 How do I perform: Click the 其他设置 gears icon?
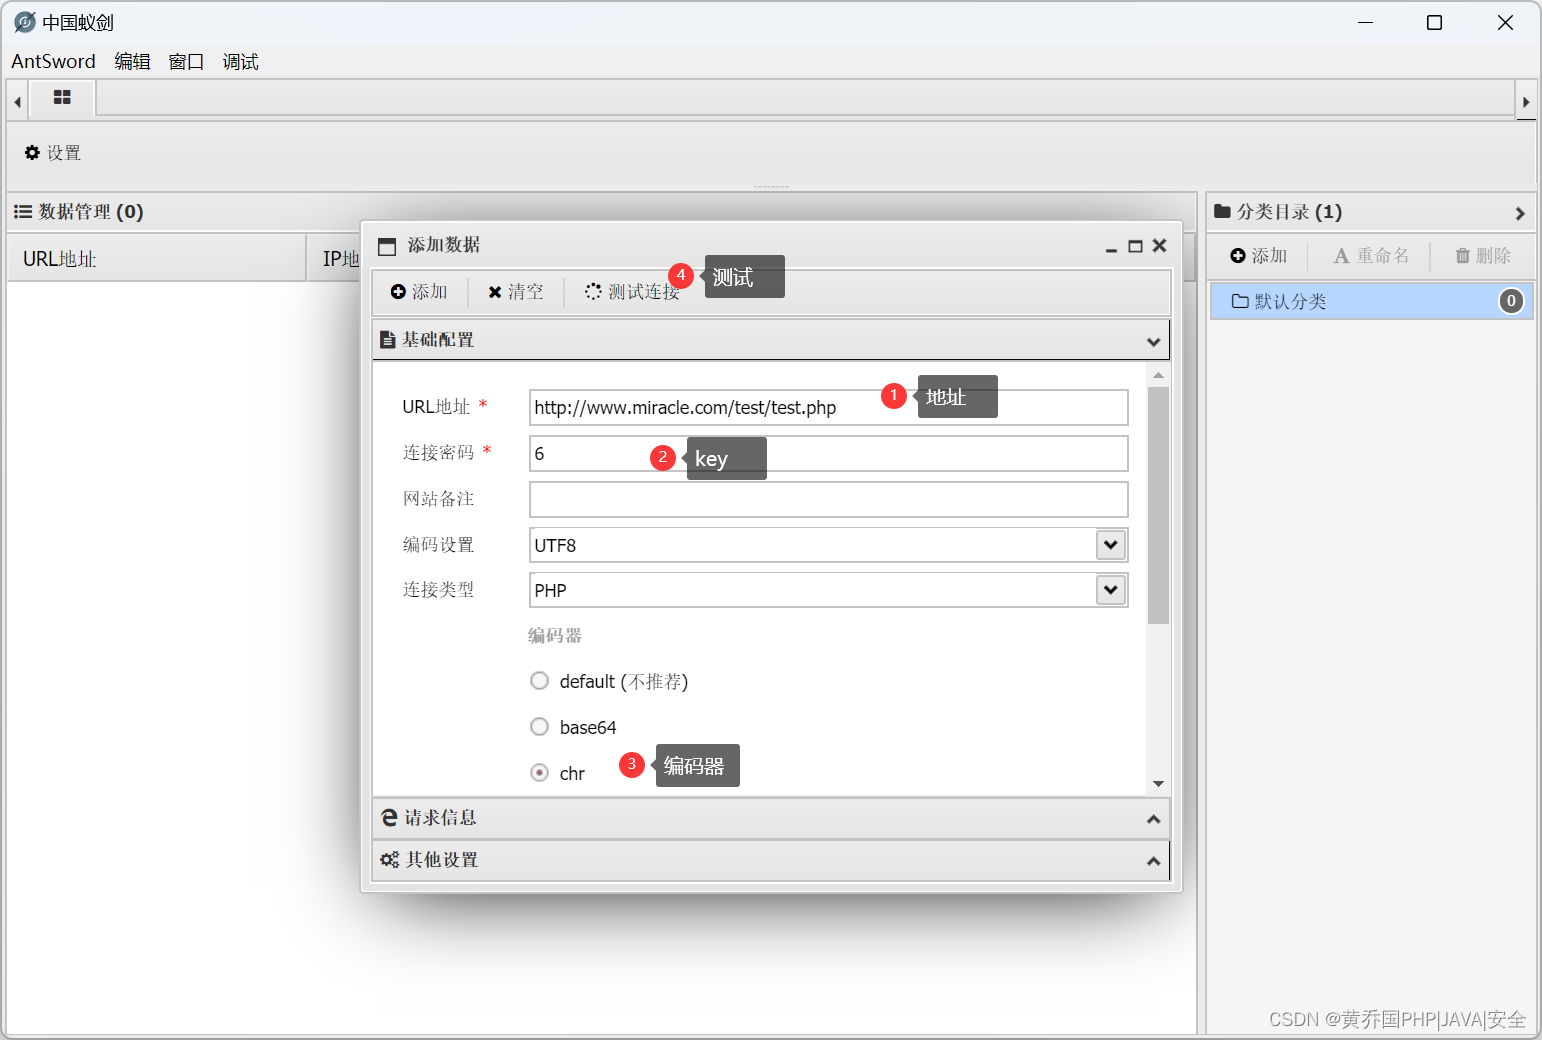click(390, 860)
